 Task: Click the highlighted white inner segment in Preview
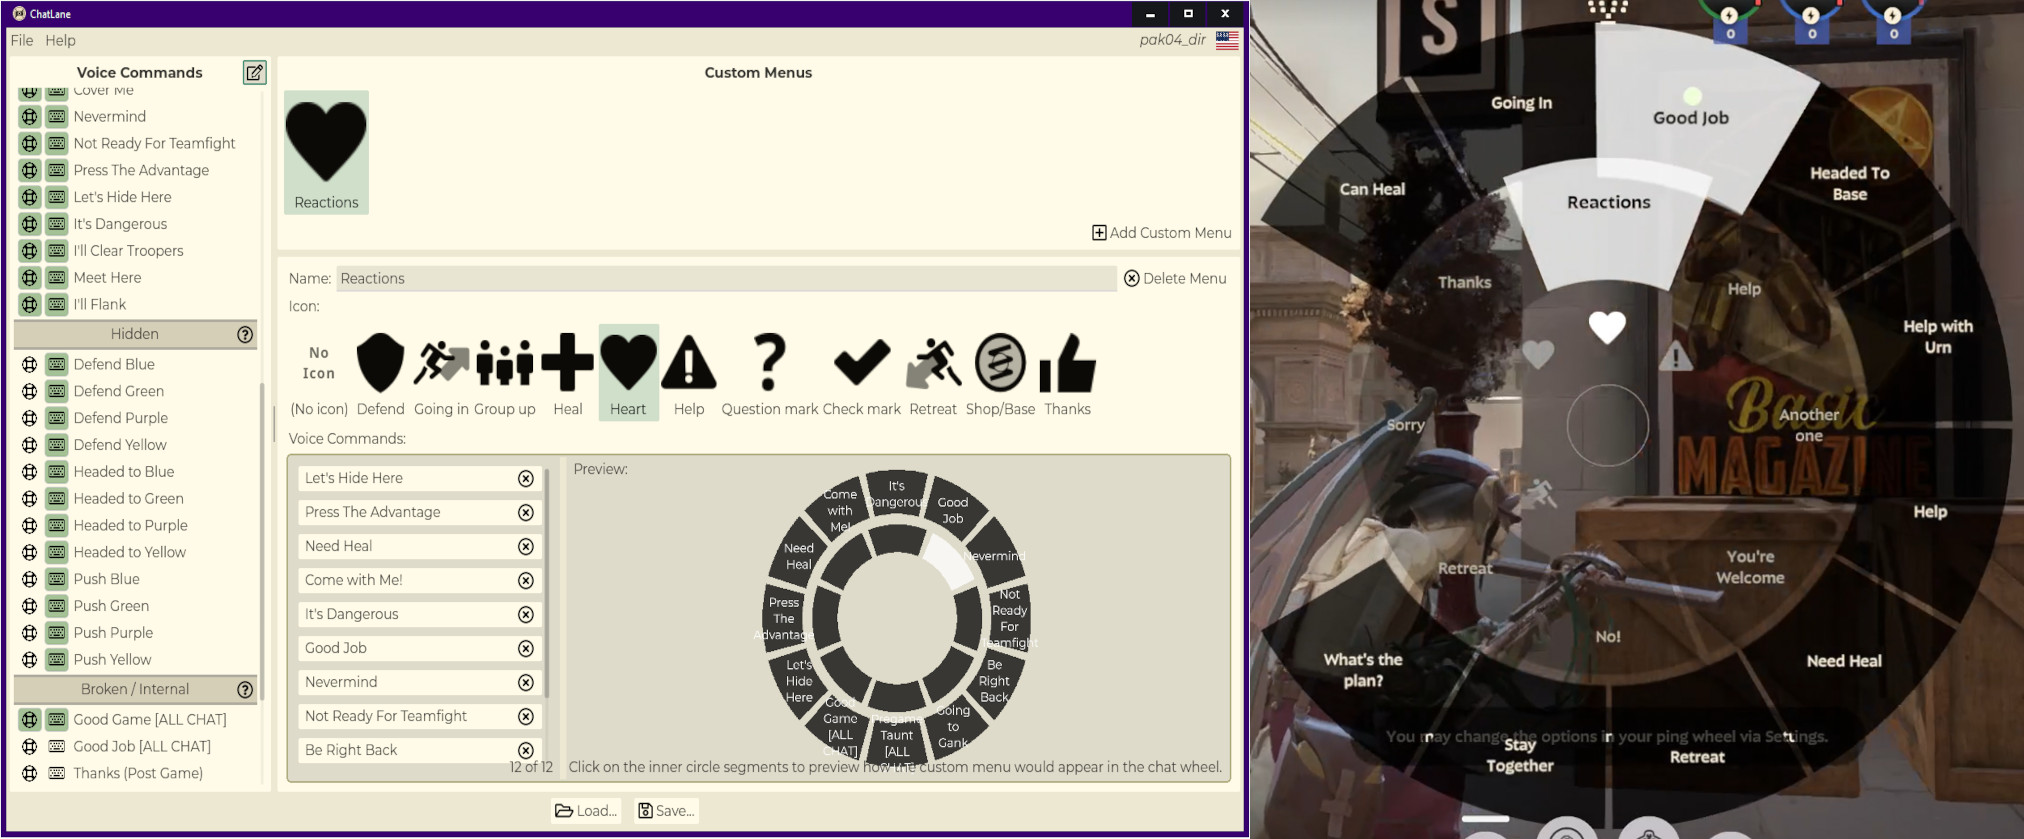coord(948,561)
